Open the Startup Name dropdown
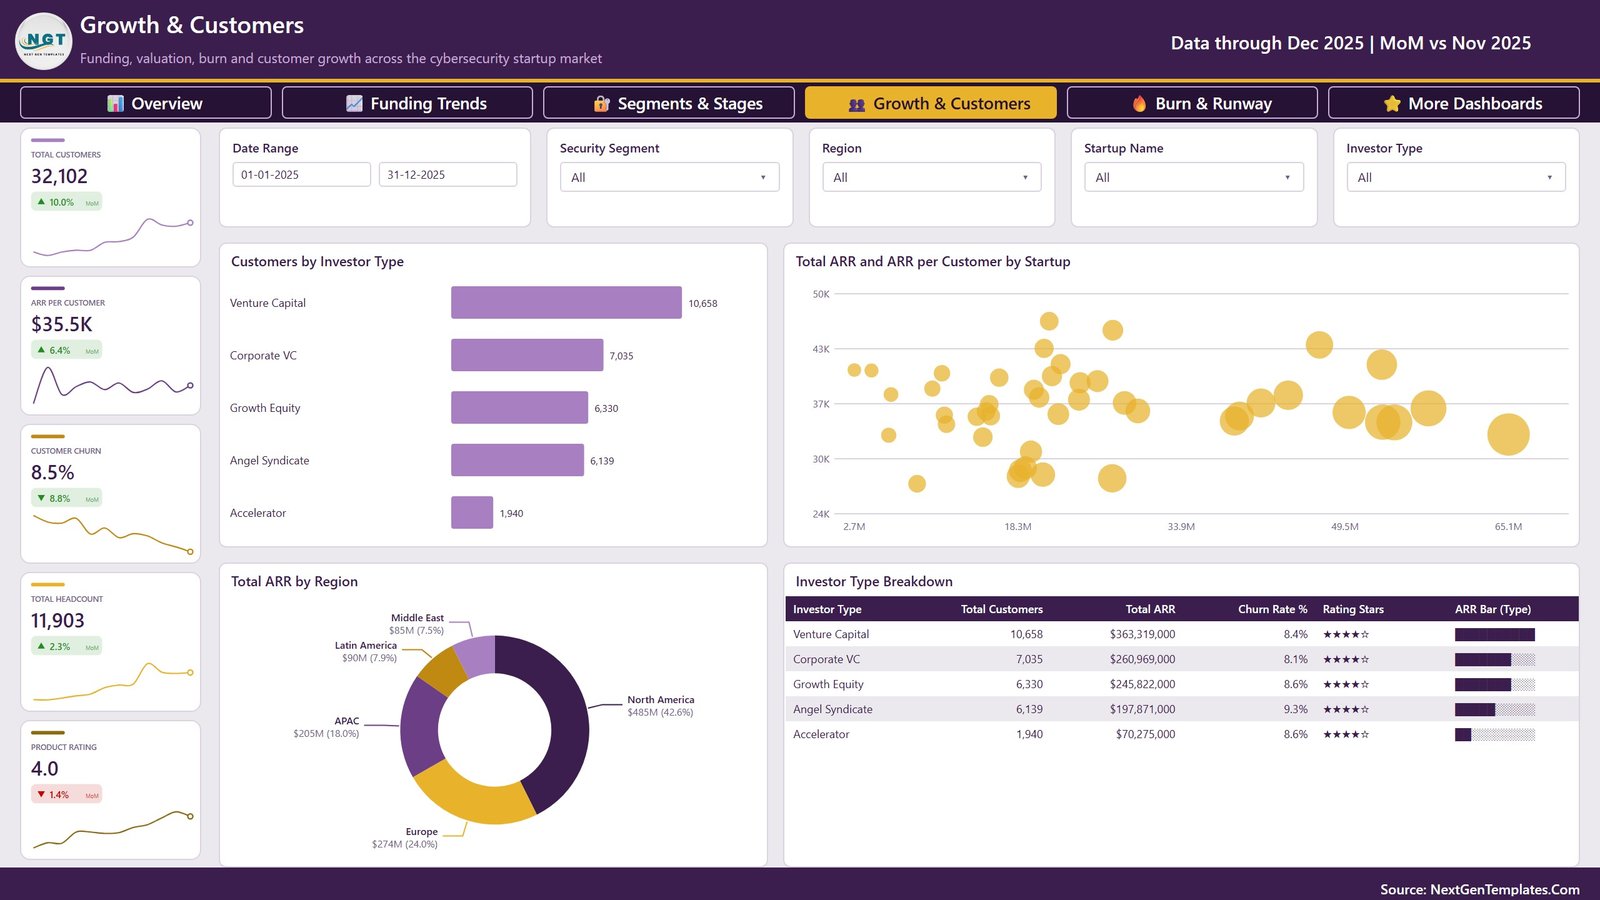 pyautogui.click(x=1193, y=177)
